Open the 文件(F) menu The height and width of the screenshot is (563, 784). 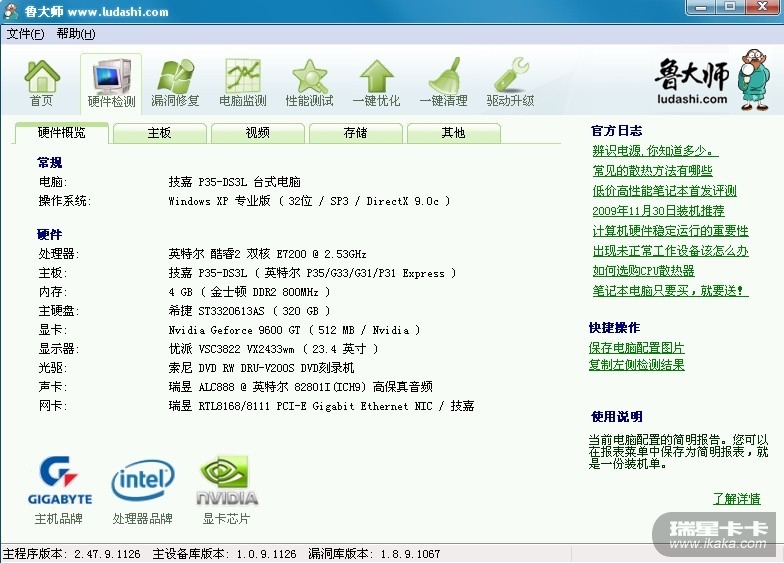point(26,34)
